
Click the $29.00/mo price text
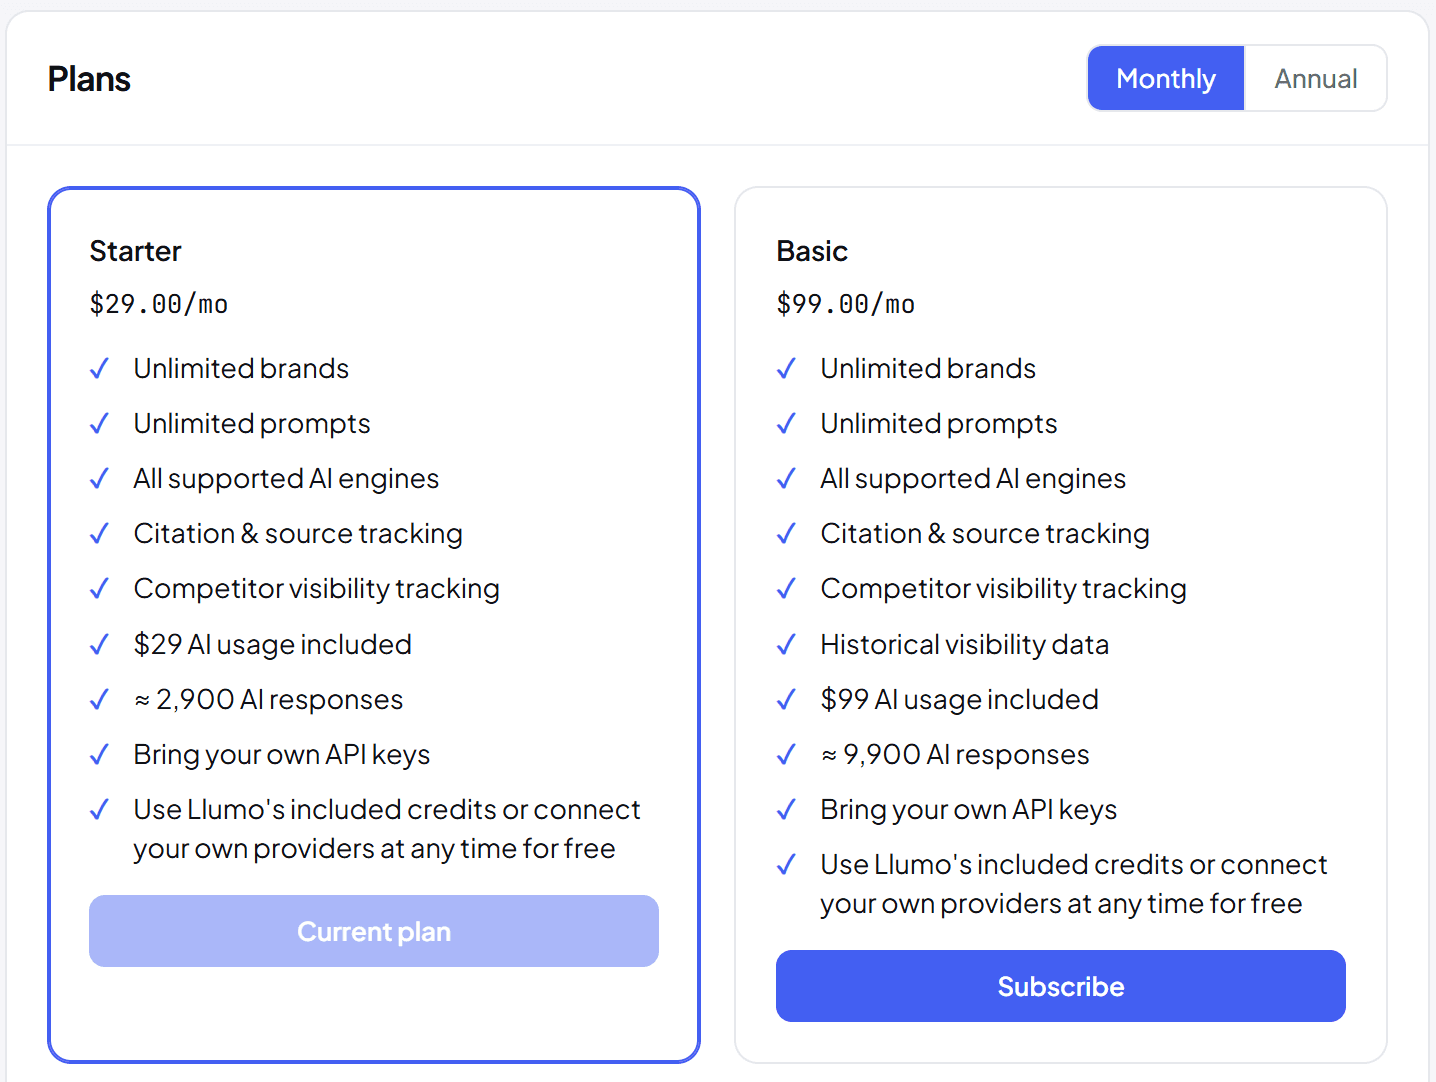coord(159,304)
